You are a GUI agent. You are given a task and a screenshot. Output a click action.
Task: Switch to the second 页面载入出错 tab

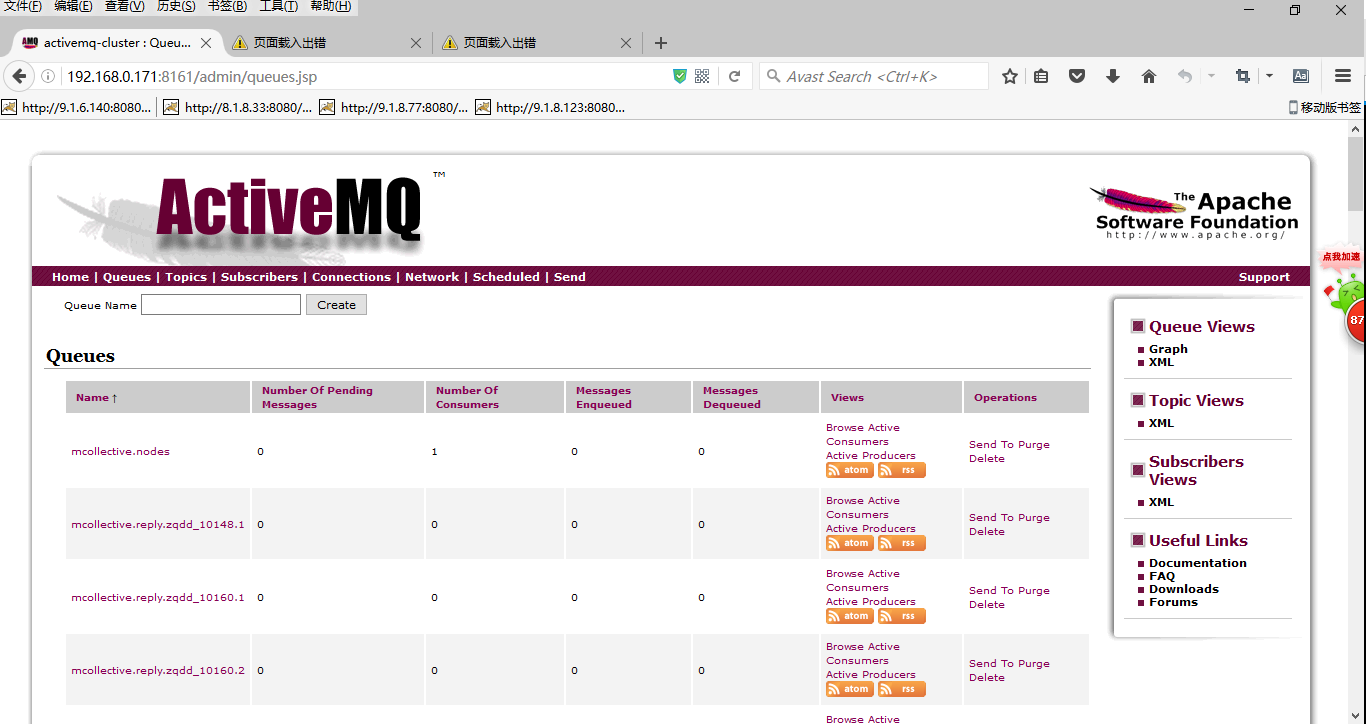[x=538, y=43]
